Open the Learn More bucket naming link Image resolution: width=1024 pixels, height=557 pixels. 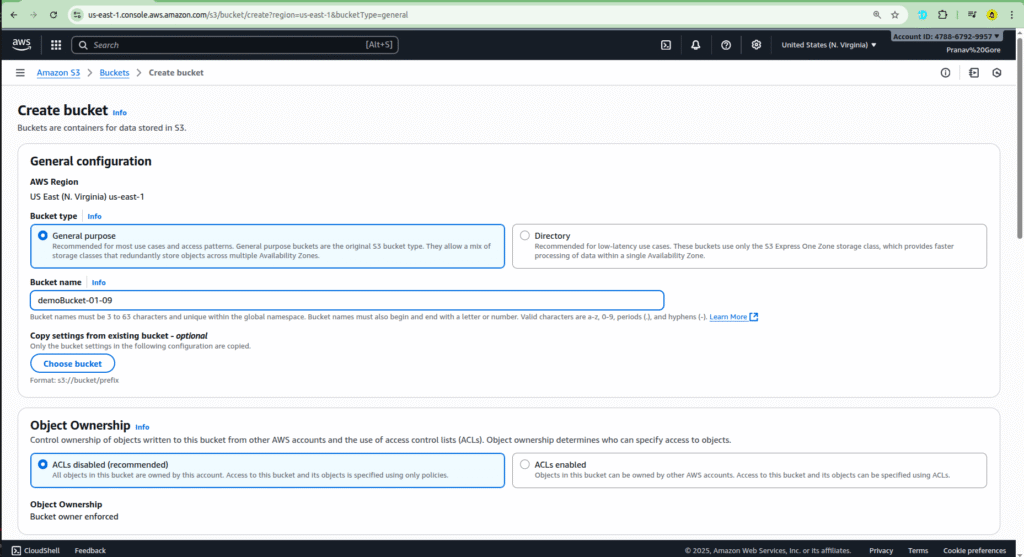coord(728,317)
